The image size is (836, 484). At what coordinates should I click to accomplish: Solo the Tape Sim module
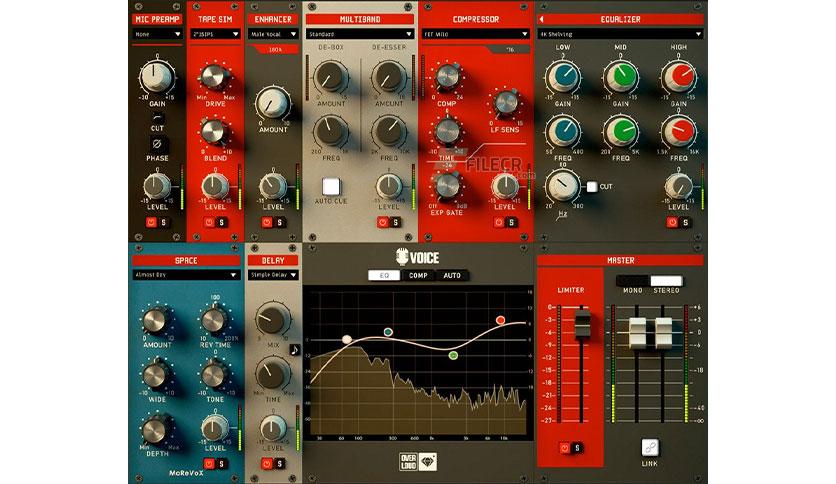pyautogui.click(x=222, y=222)
